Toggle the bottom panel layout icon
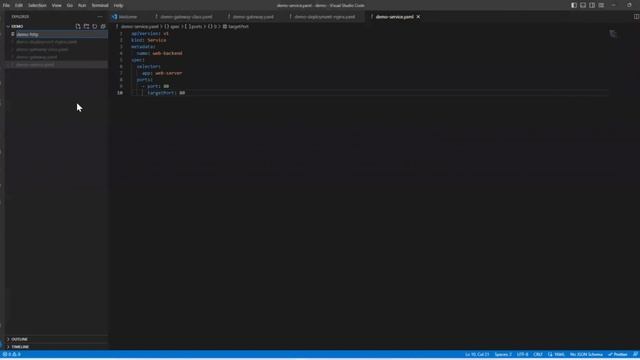The image size is (640, 360). 583,5
